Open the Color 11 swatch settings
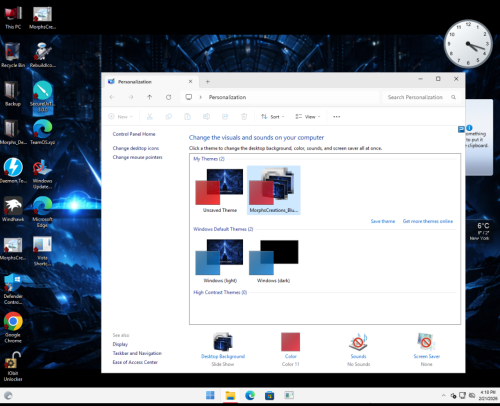 click(x=290, y=349)
